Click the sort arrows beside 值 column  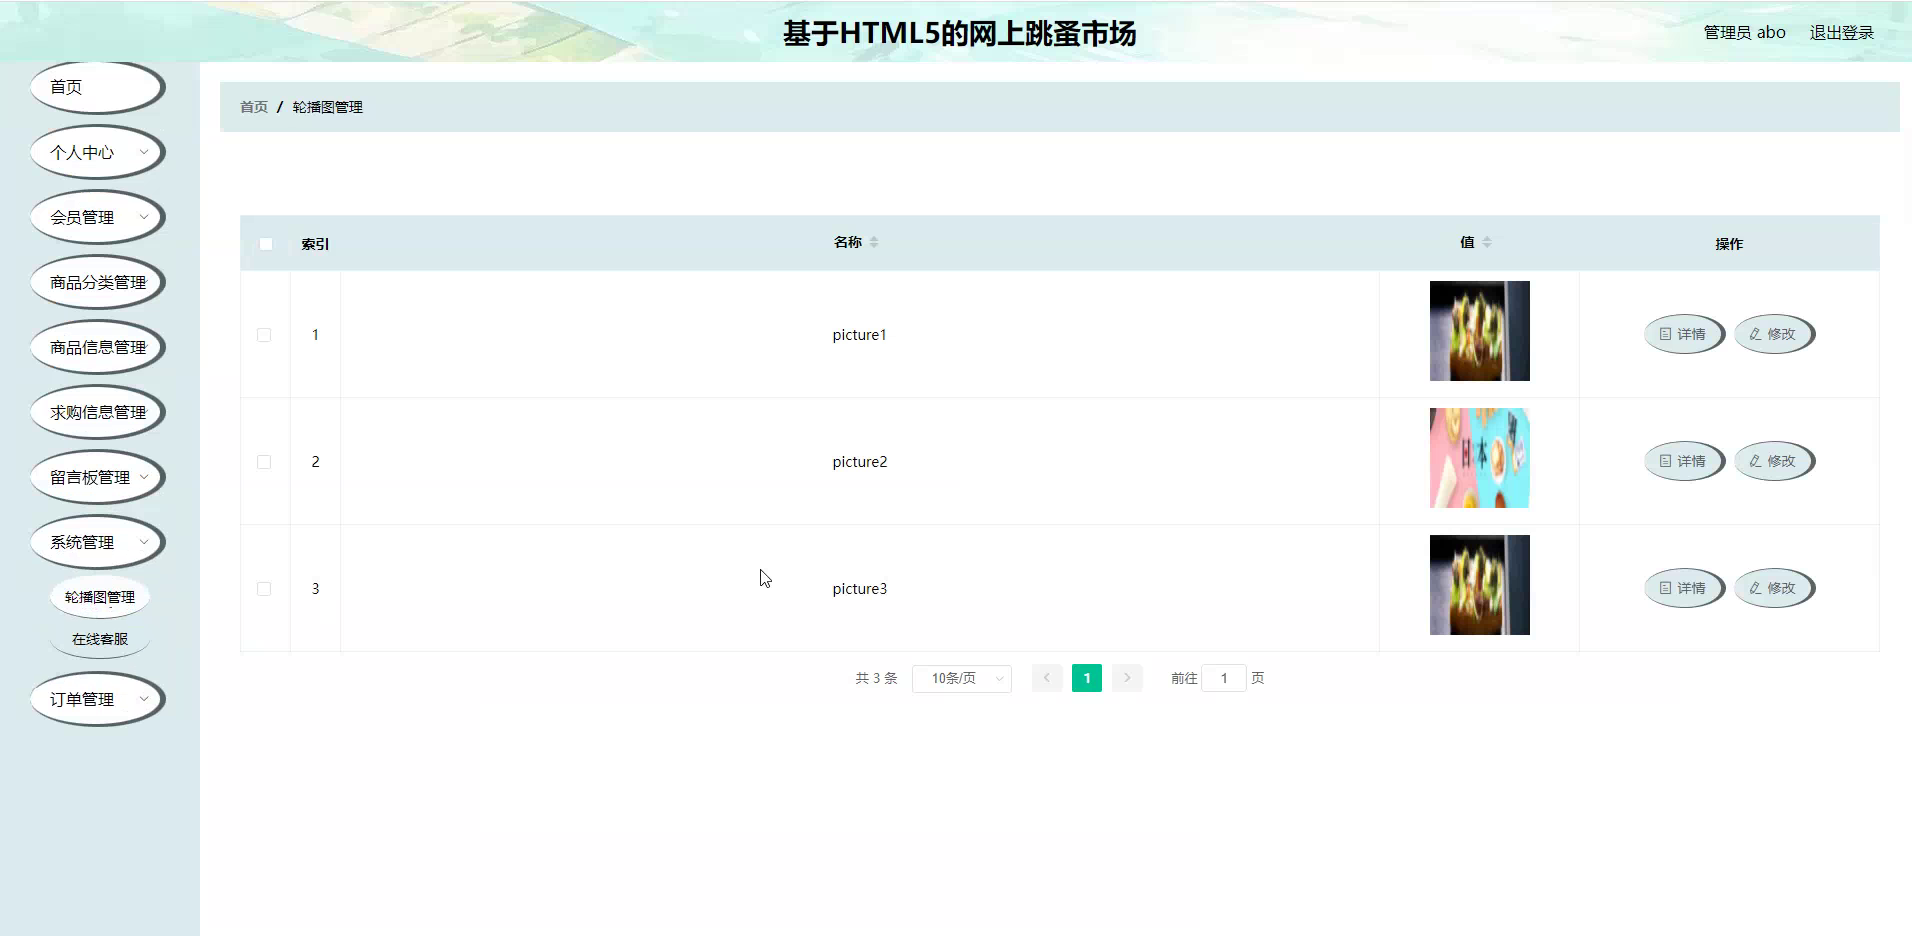(x=1486, y=242)
